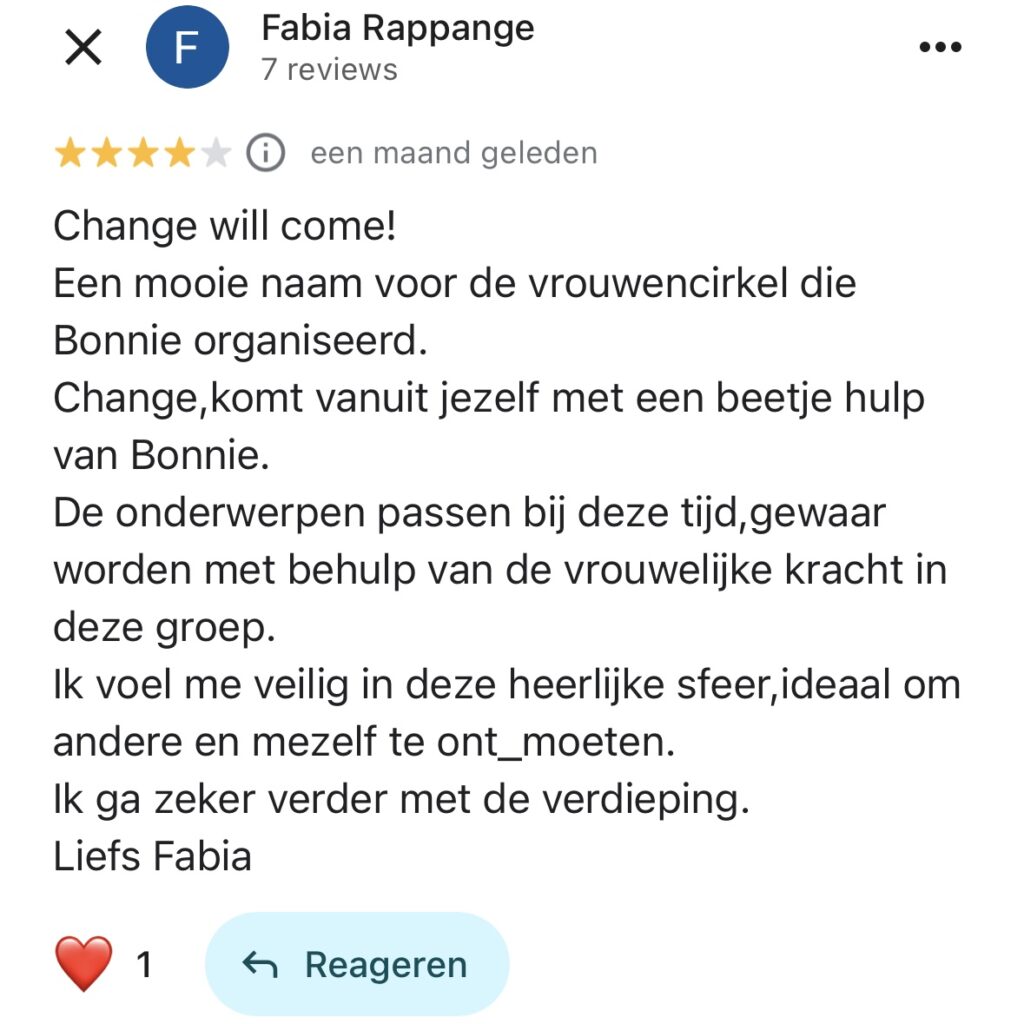This screenshot has height=1024, width=1024.
Task: Click the first gold star
Action: tap(70, 153)
